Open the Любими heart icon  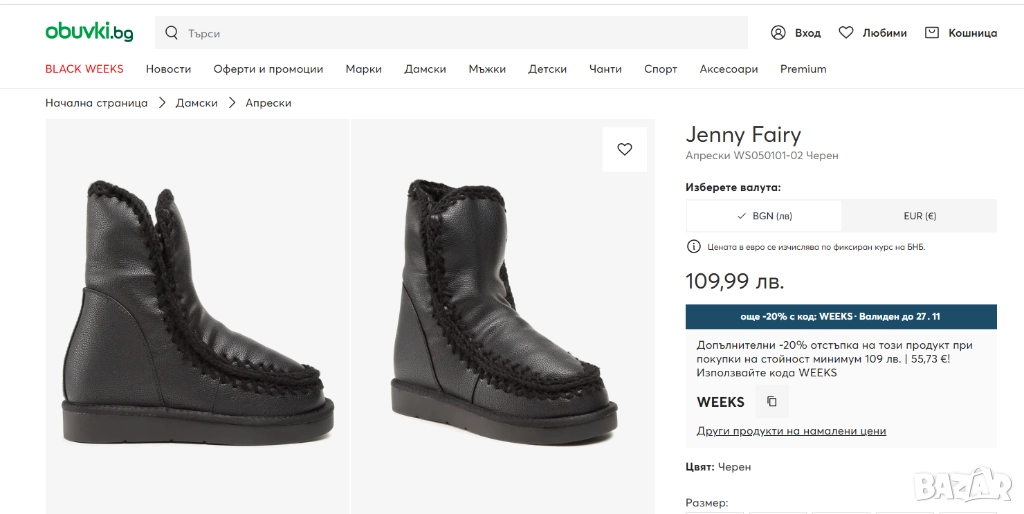click(x=846, y=33)
